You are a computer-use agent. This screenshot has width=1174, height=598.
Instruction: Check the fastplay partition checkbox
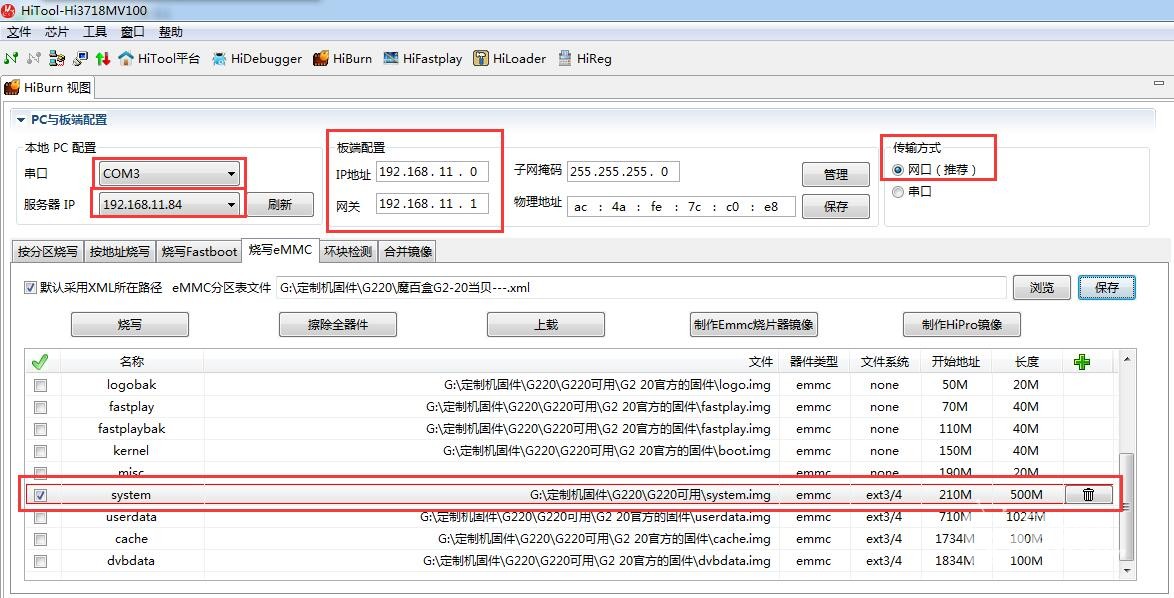pos(40,407)
